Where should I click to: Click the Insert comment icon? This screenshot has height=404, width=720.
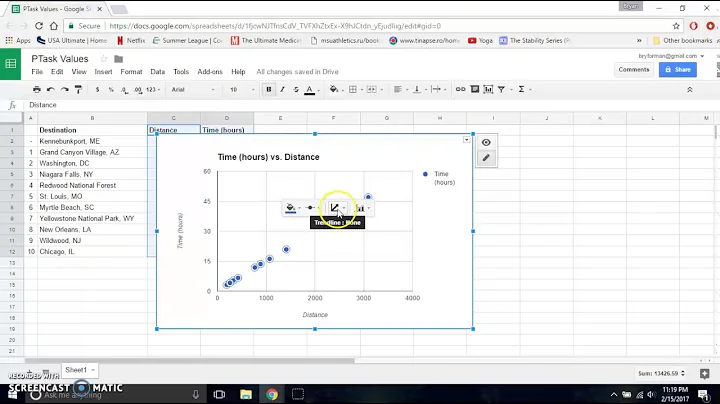474,90
